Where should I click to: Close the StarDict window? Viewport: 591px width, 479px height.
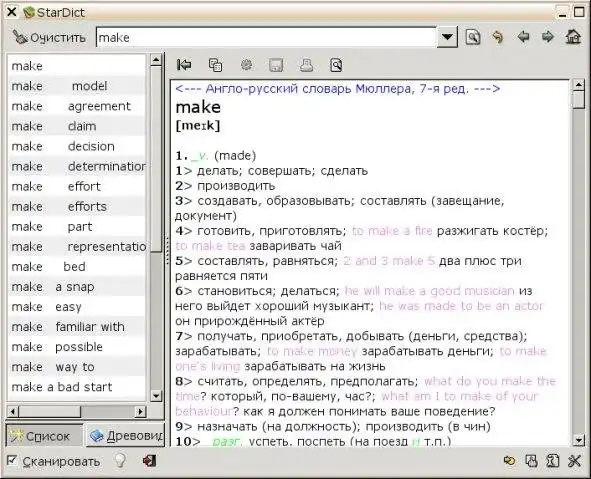(12, 12)
